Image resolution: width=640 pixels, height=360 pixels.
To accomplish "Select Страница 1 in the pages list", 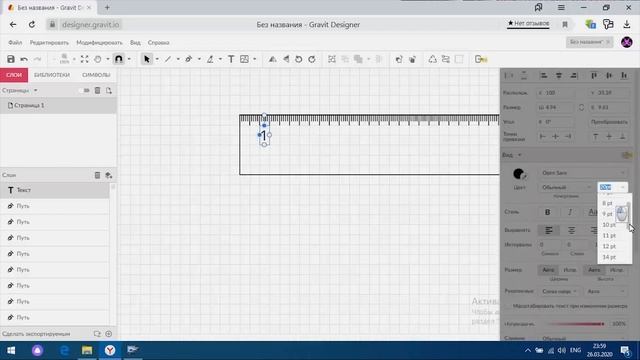I will coord(58,105).
